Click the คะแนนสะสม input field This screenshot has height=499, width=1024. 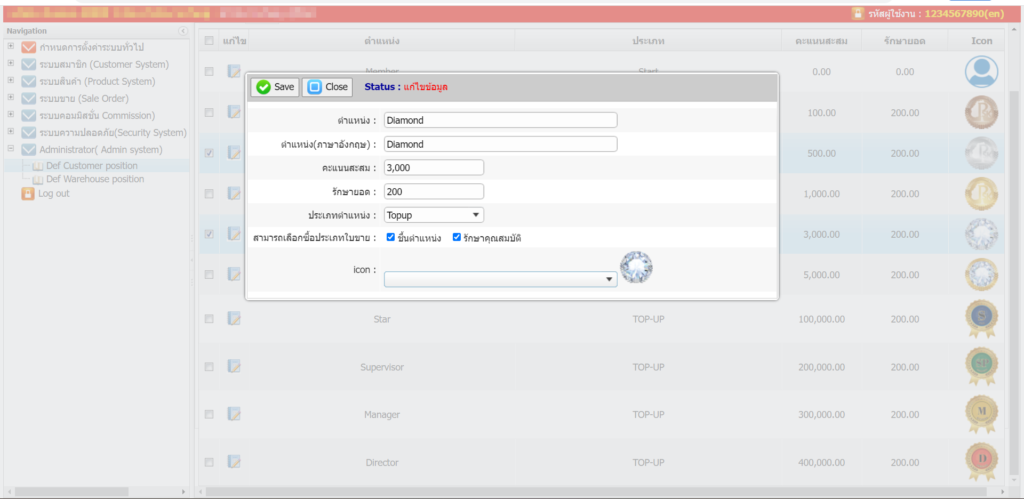coord(434,167)
